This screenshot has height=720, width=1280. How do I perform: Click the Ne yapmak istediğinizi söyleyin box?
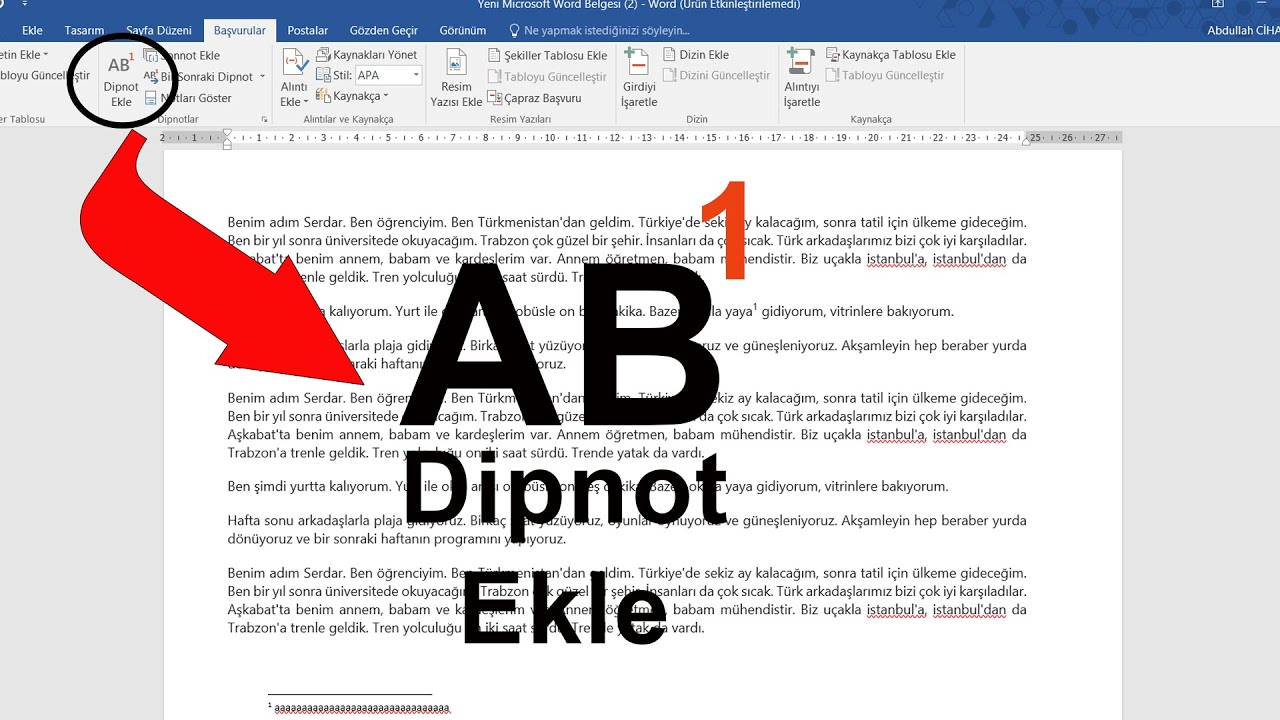click(x=600, y=31)
